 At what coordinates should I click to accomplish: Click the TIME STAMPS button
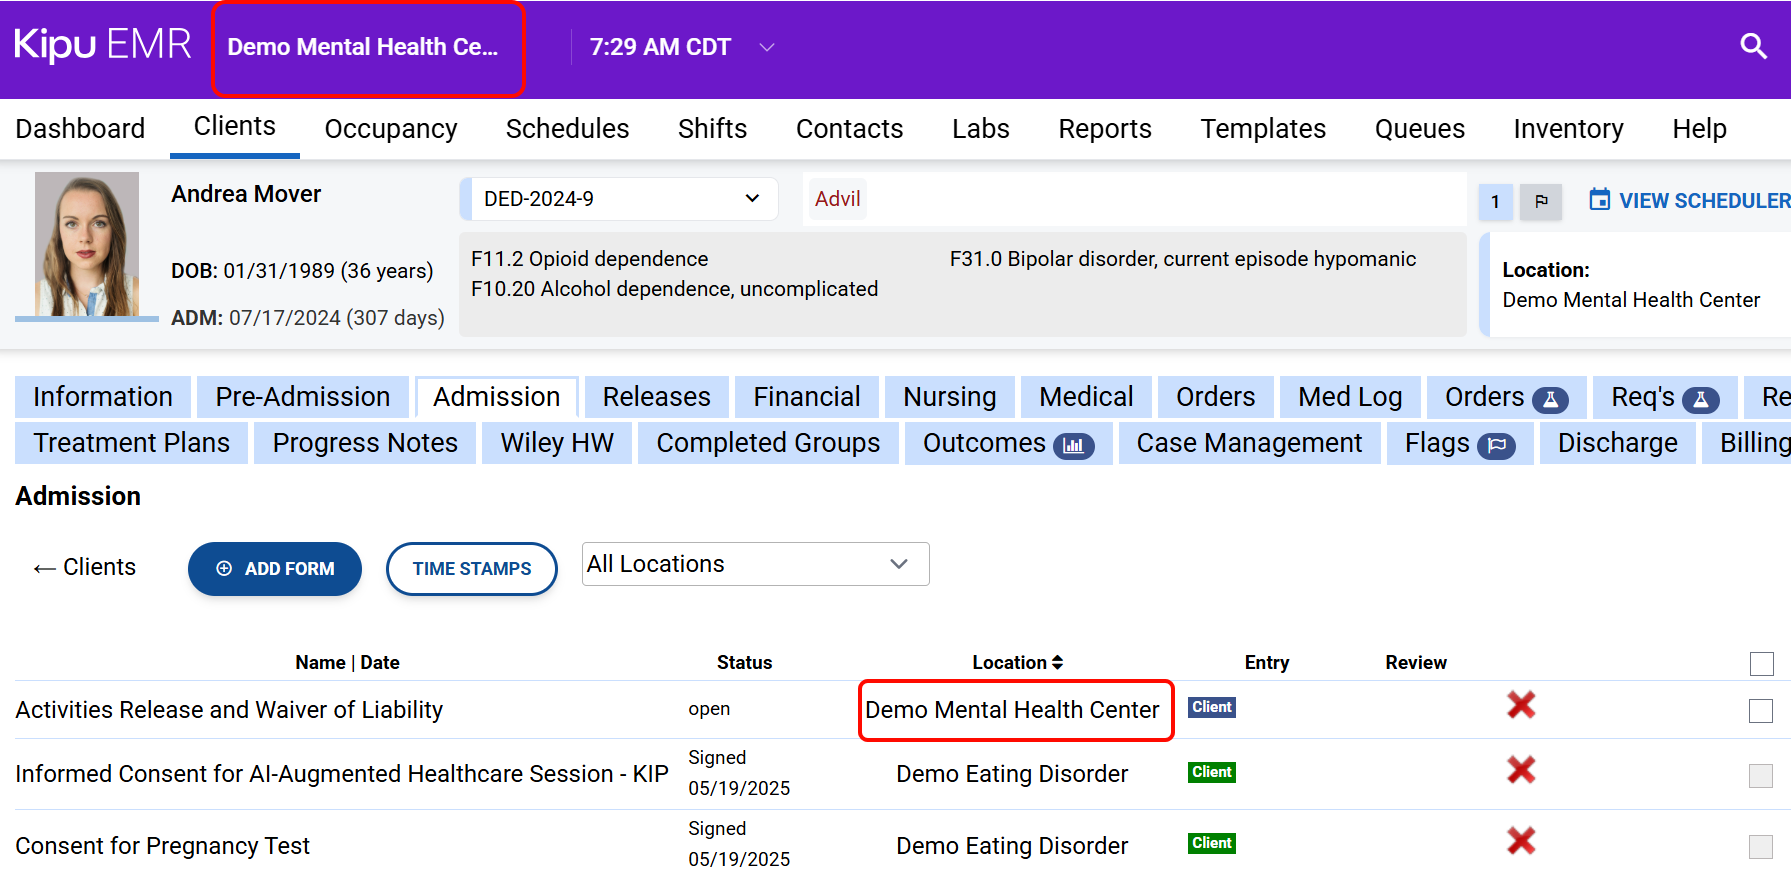coord(471,569)
